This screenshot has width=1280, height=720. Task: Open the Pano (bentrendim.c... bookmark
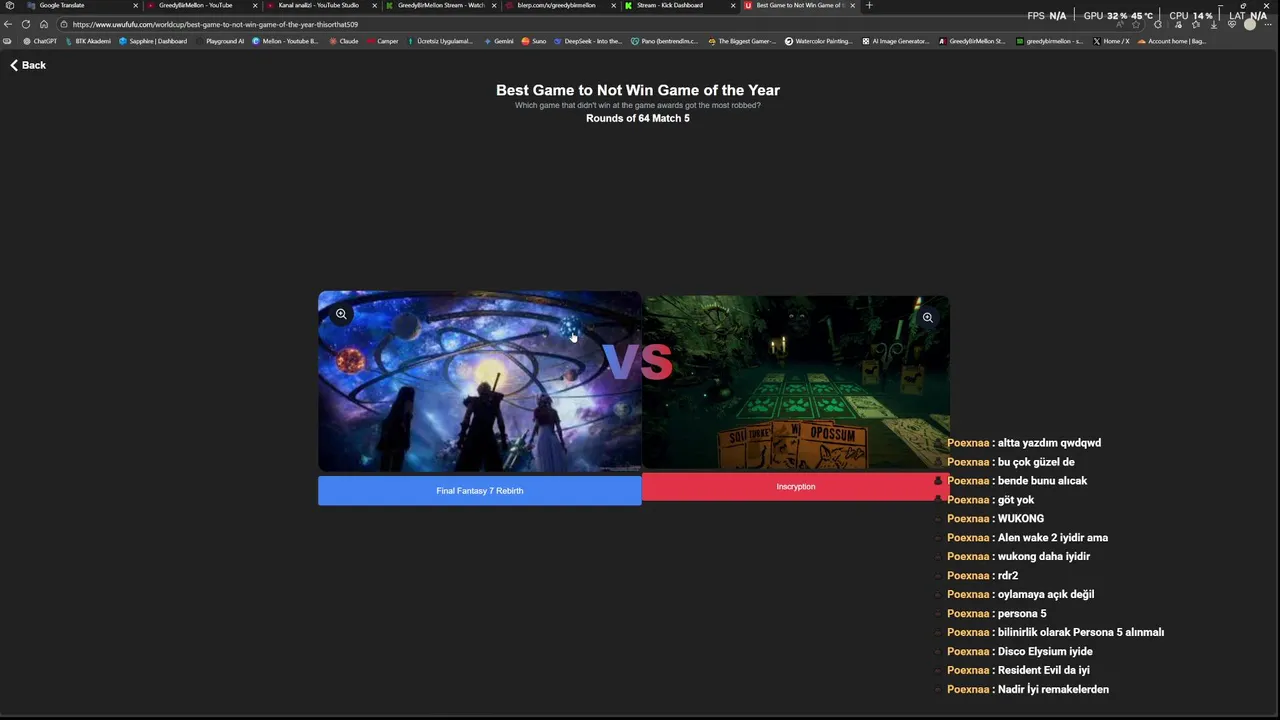click(664, 41)
